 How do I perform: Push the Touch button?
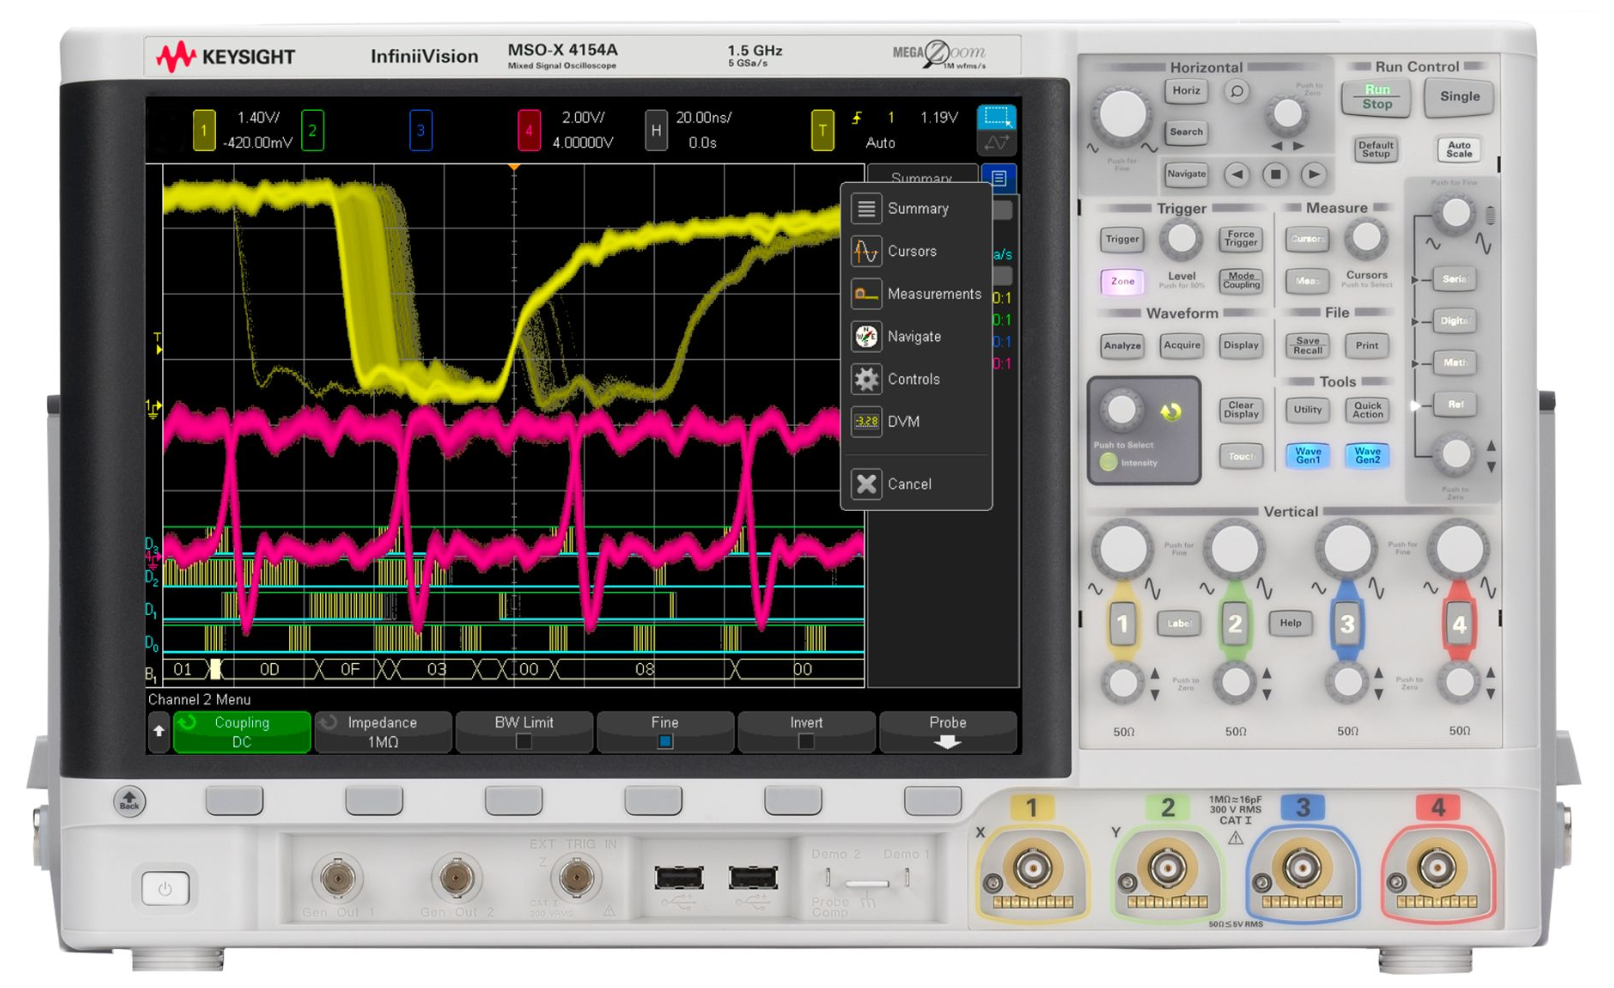[1240, 456]
